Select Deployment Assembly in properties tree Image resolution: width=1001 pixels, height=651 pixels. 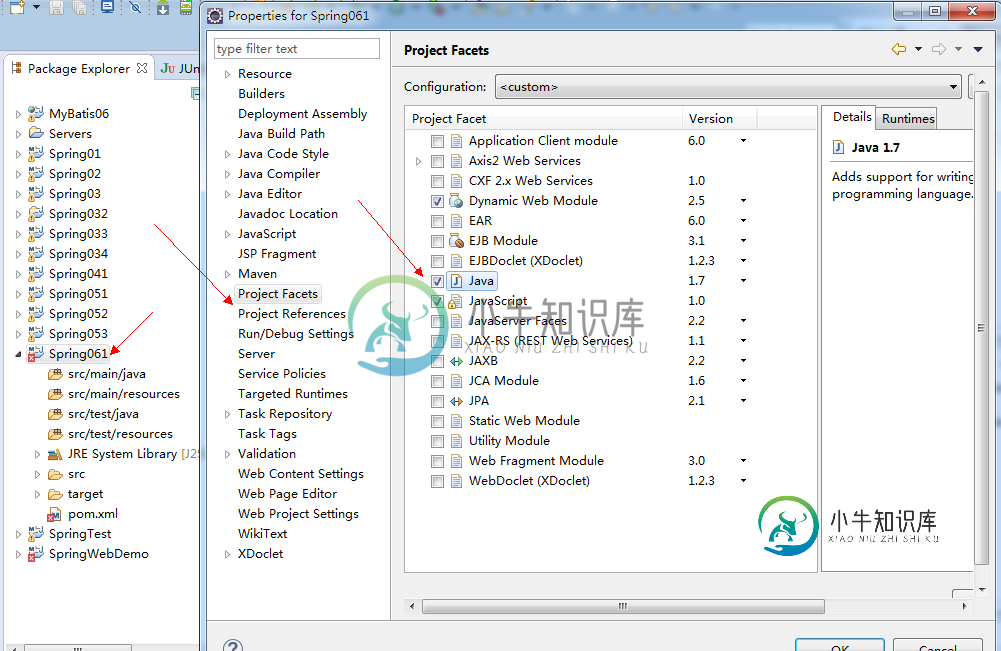pyautogui.click(x=303, y=114)
